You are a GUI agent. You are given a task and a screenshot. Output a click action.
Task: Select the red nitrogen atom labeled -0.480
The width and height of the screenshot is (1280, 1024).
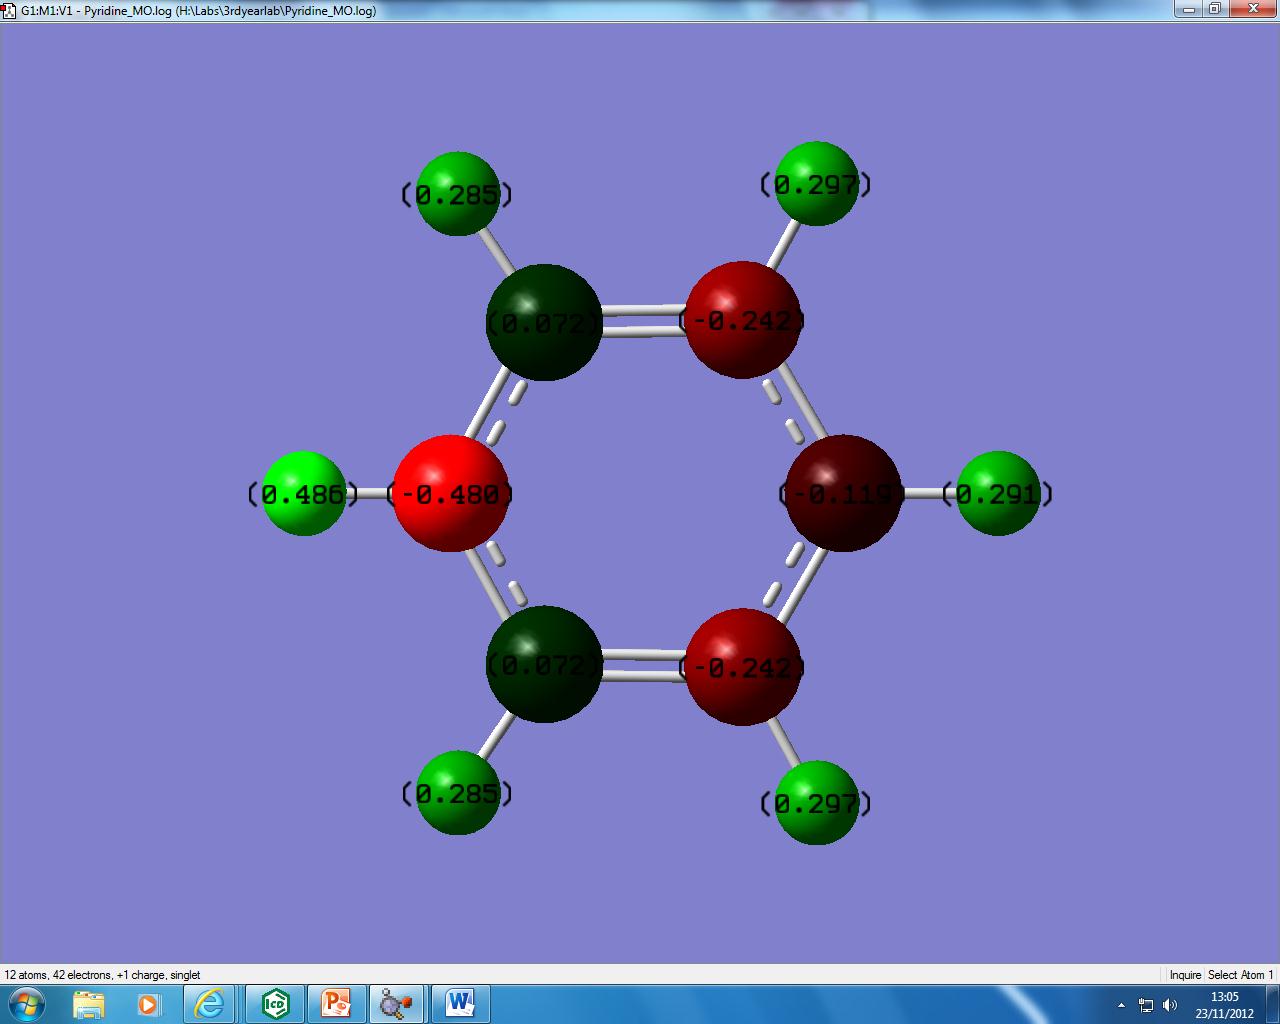[451, 493]
